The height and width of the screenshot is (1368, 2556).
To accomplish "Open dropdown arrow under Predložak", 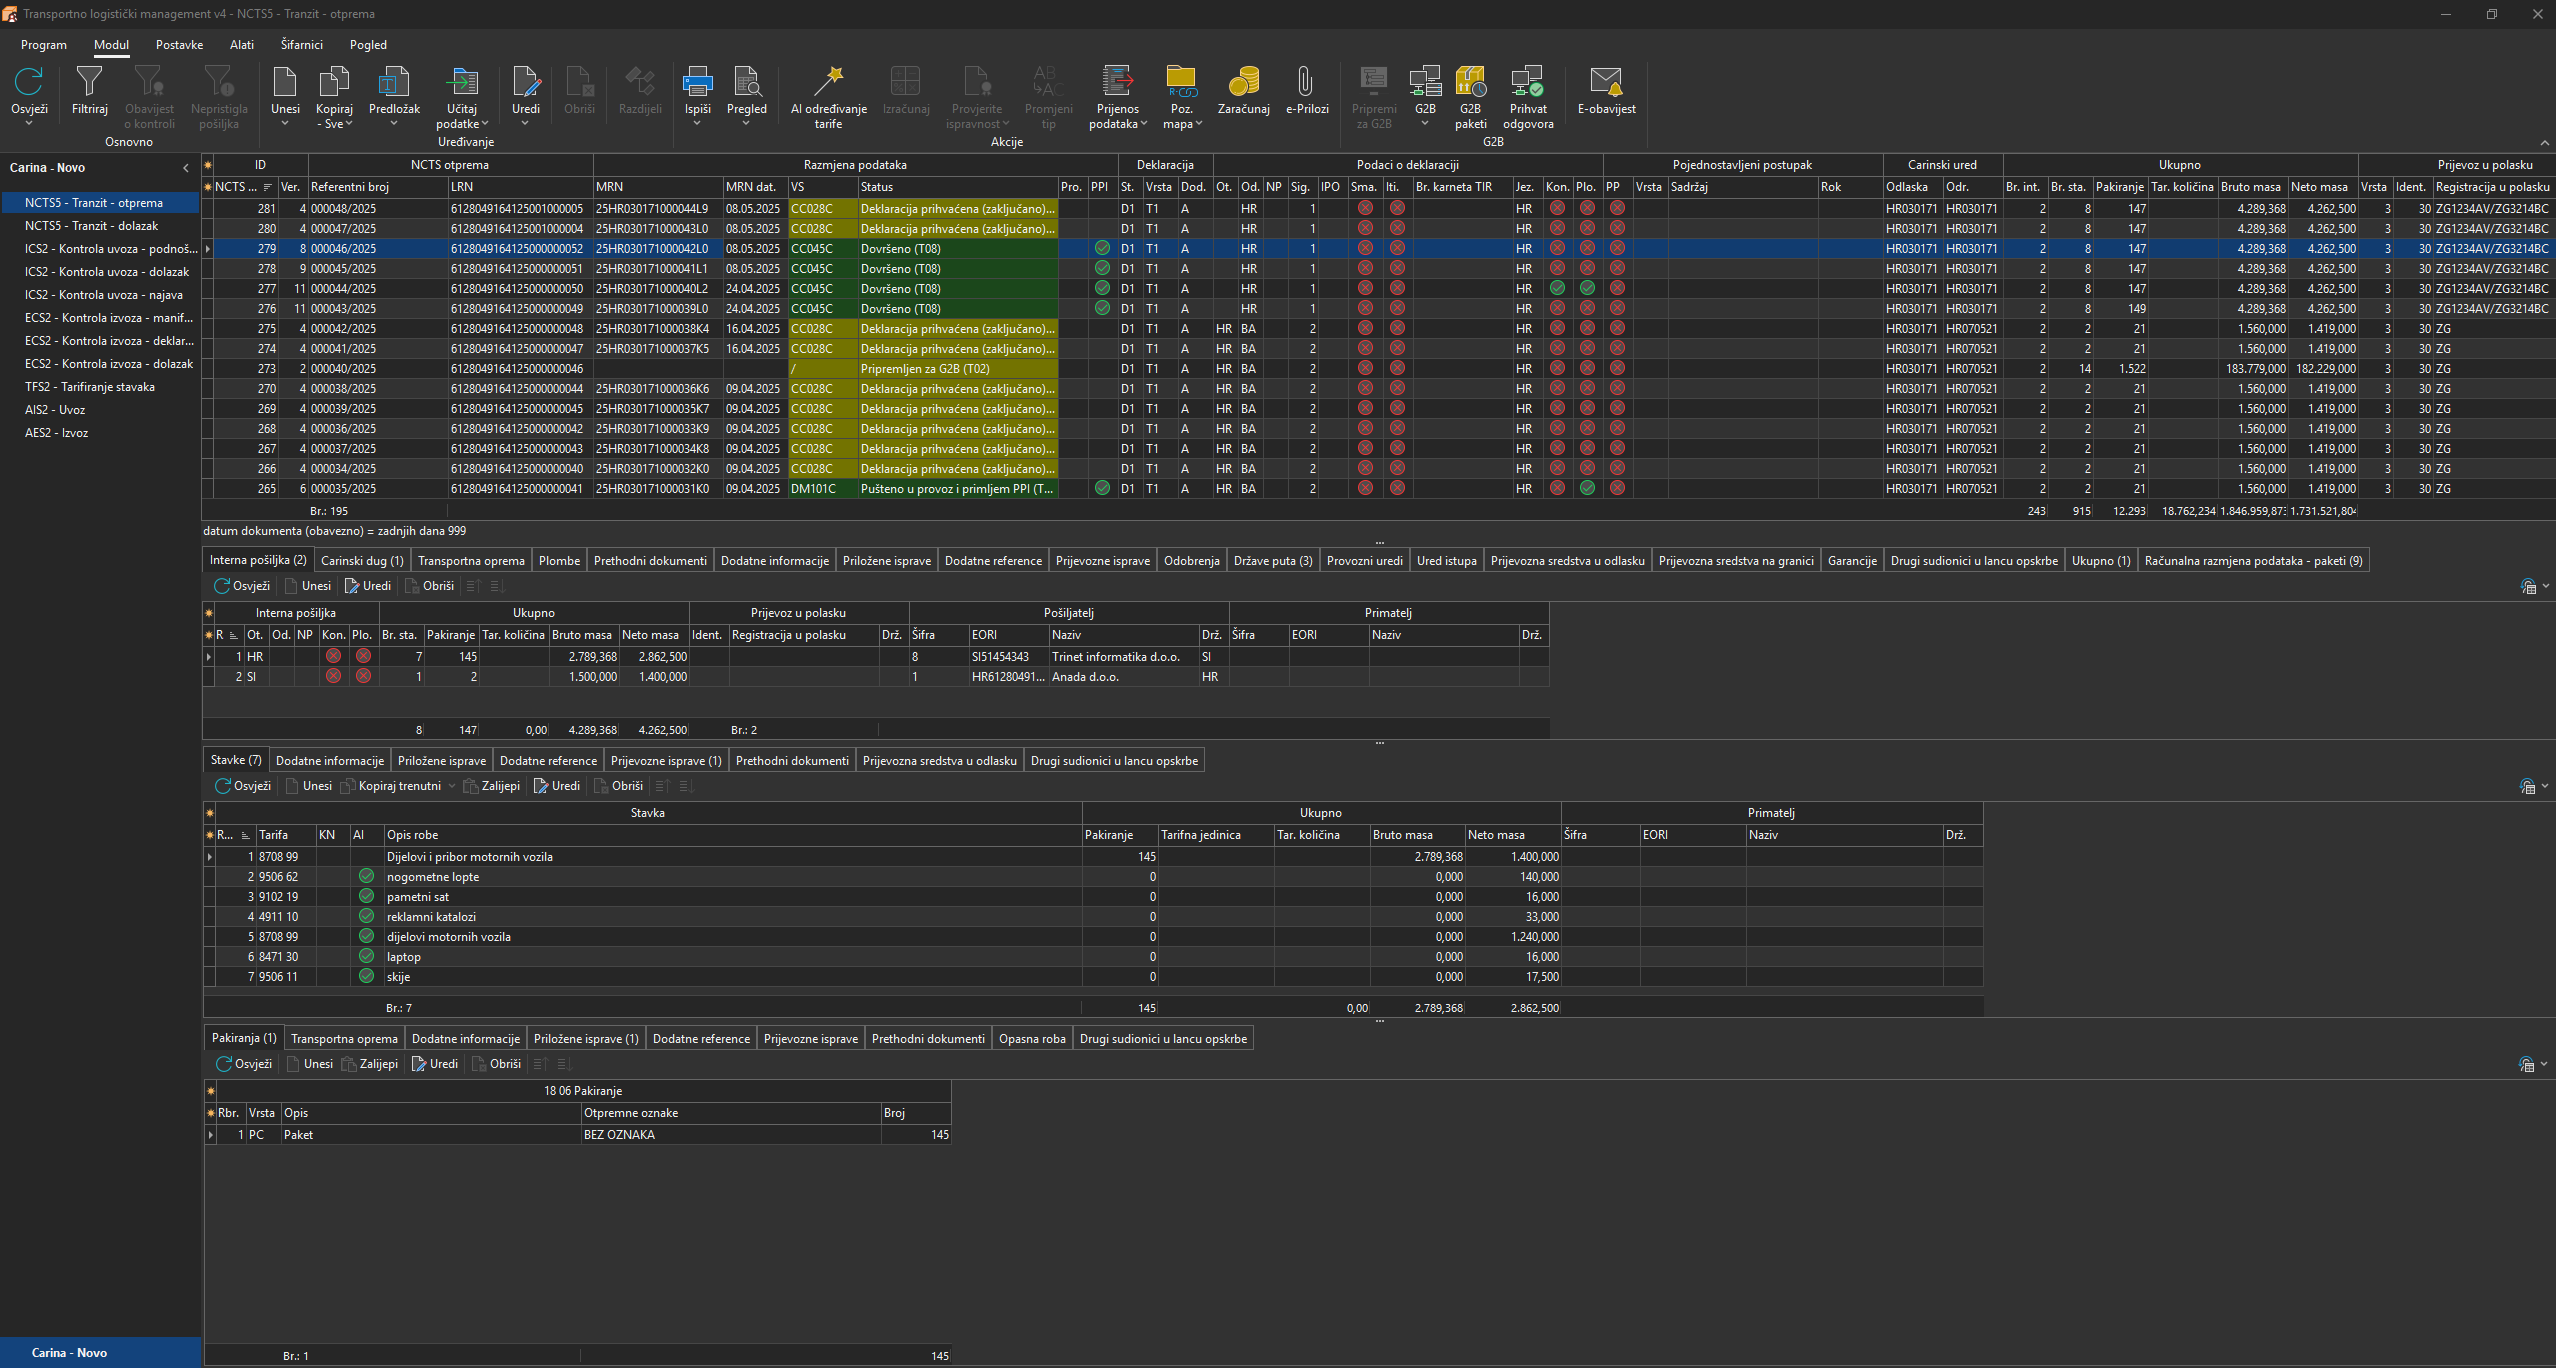I will coord(394,123).
